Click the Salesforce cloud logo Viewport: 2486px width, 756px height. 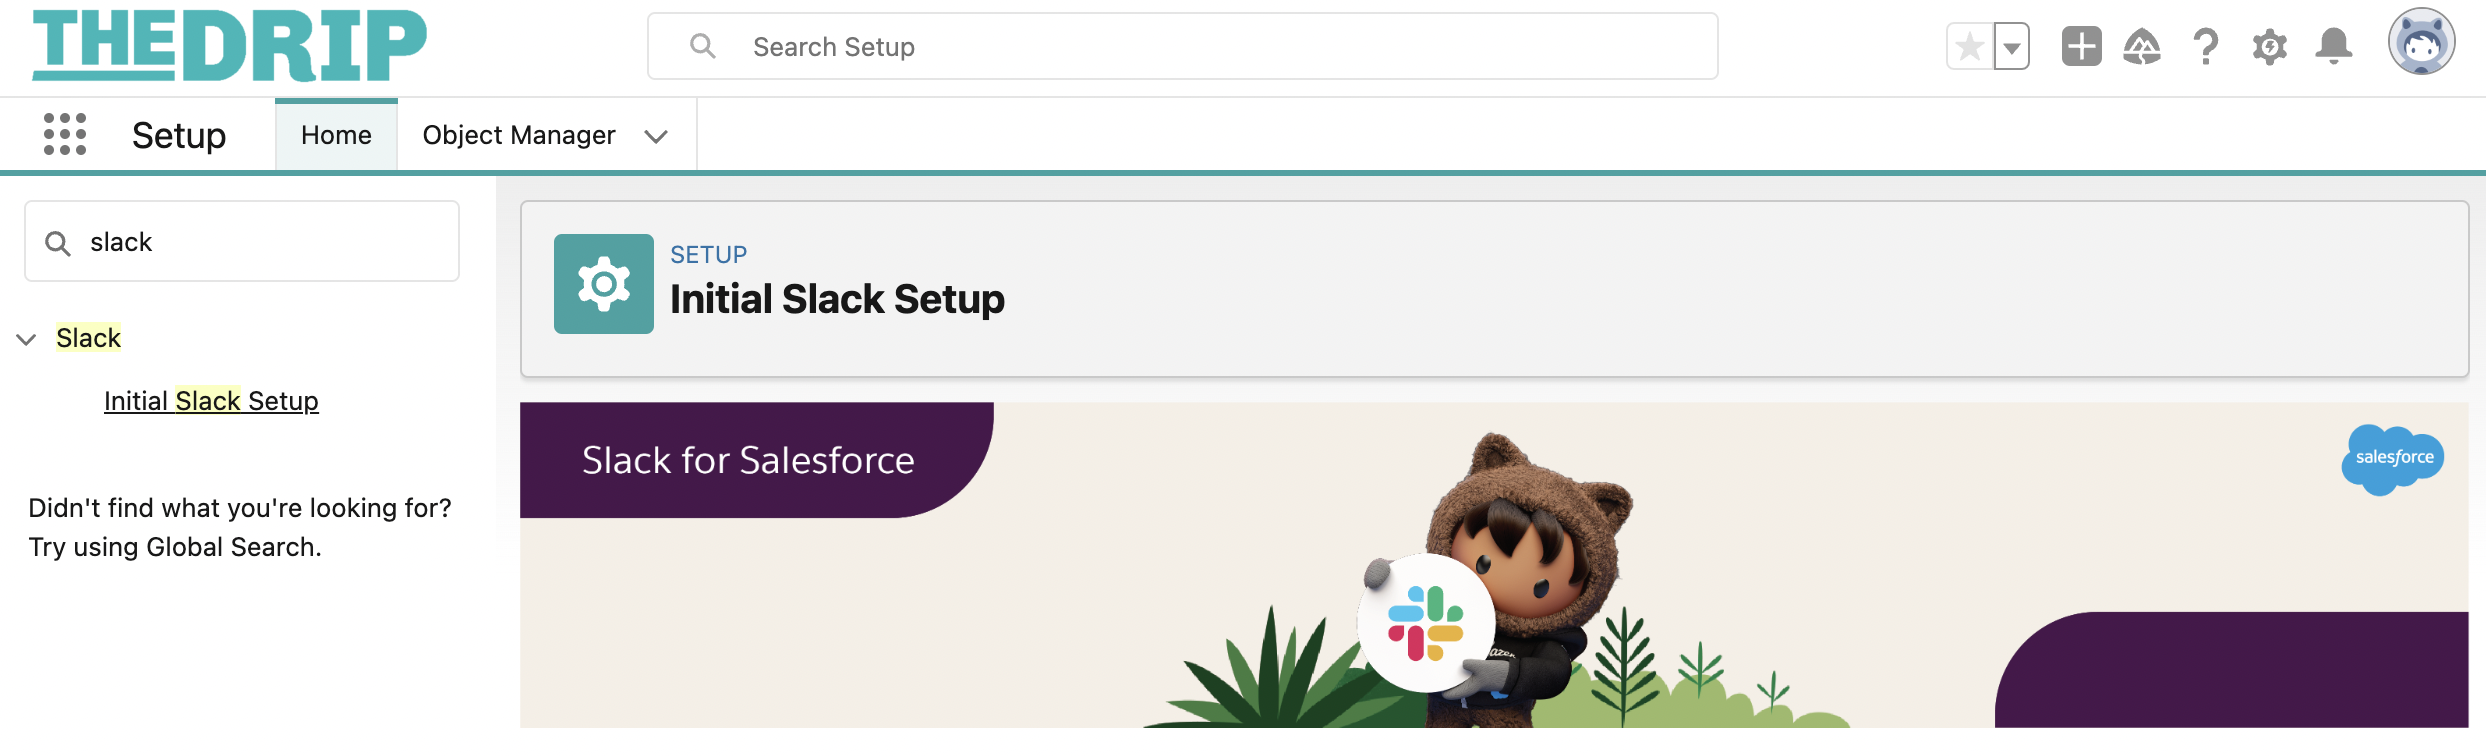click(x=2393, y=459)
